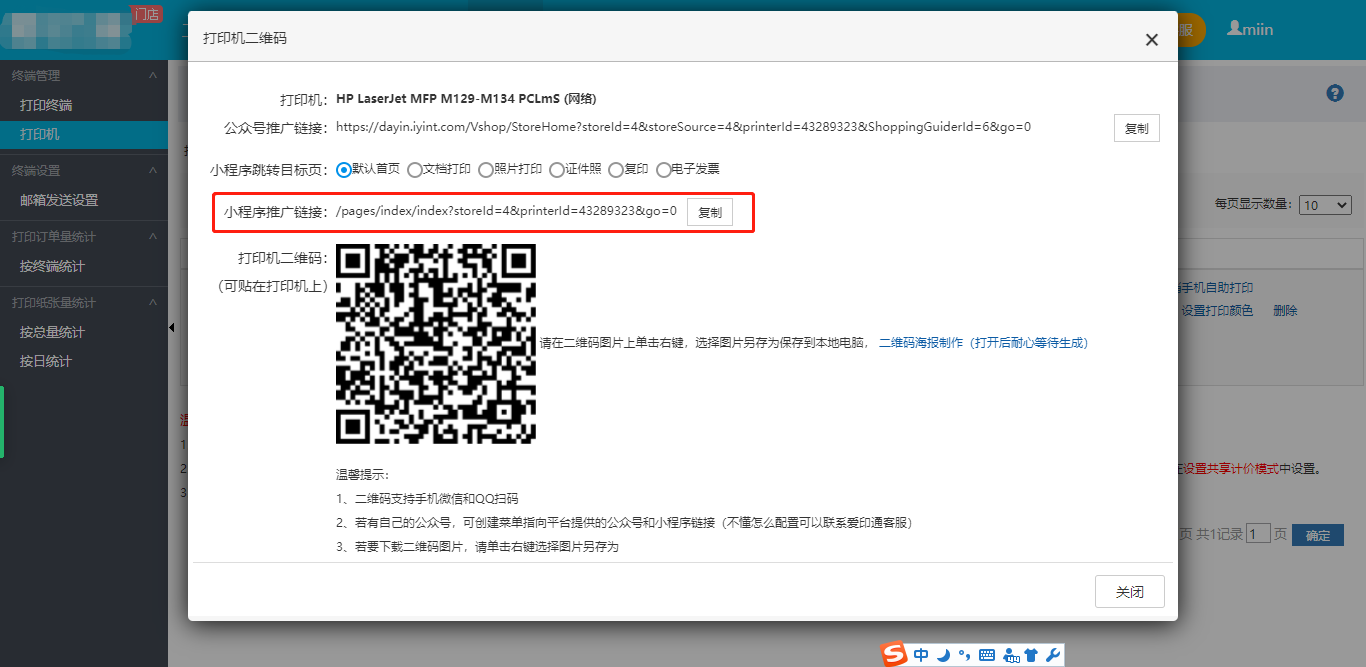This screenshot has height=667, width=1366.
Task: Close the 打印机二维码 dialog with the X
Action: [x=1152, y=40]
